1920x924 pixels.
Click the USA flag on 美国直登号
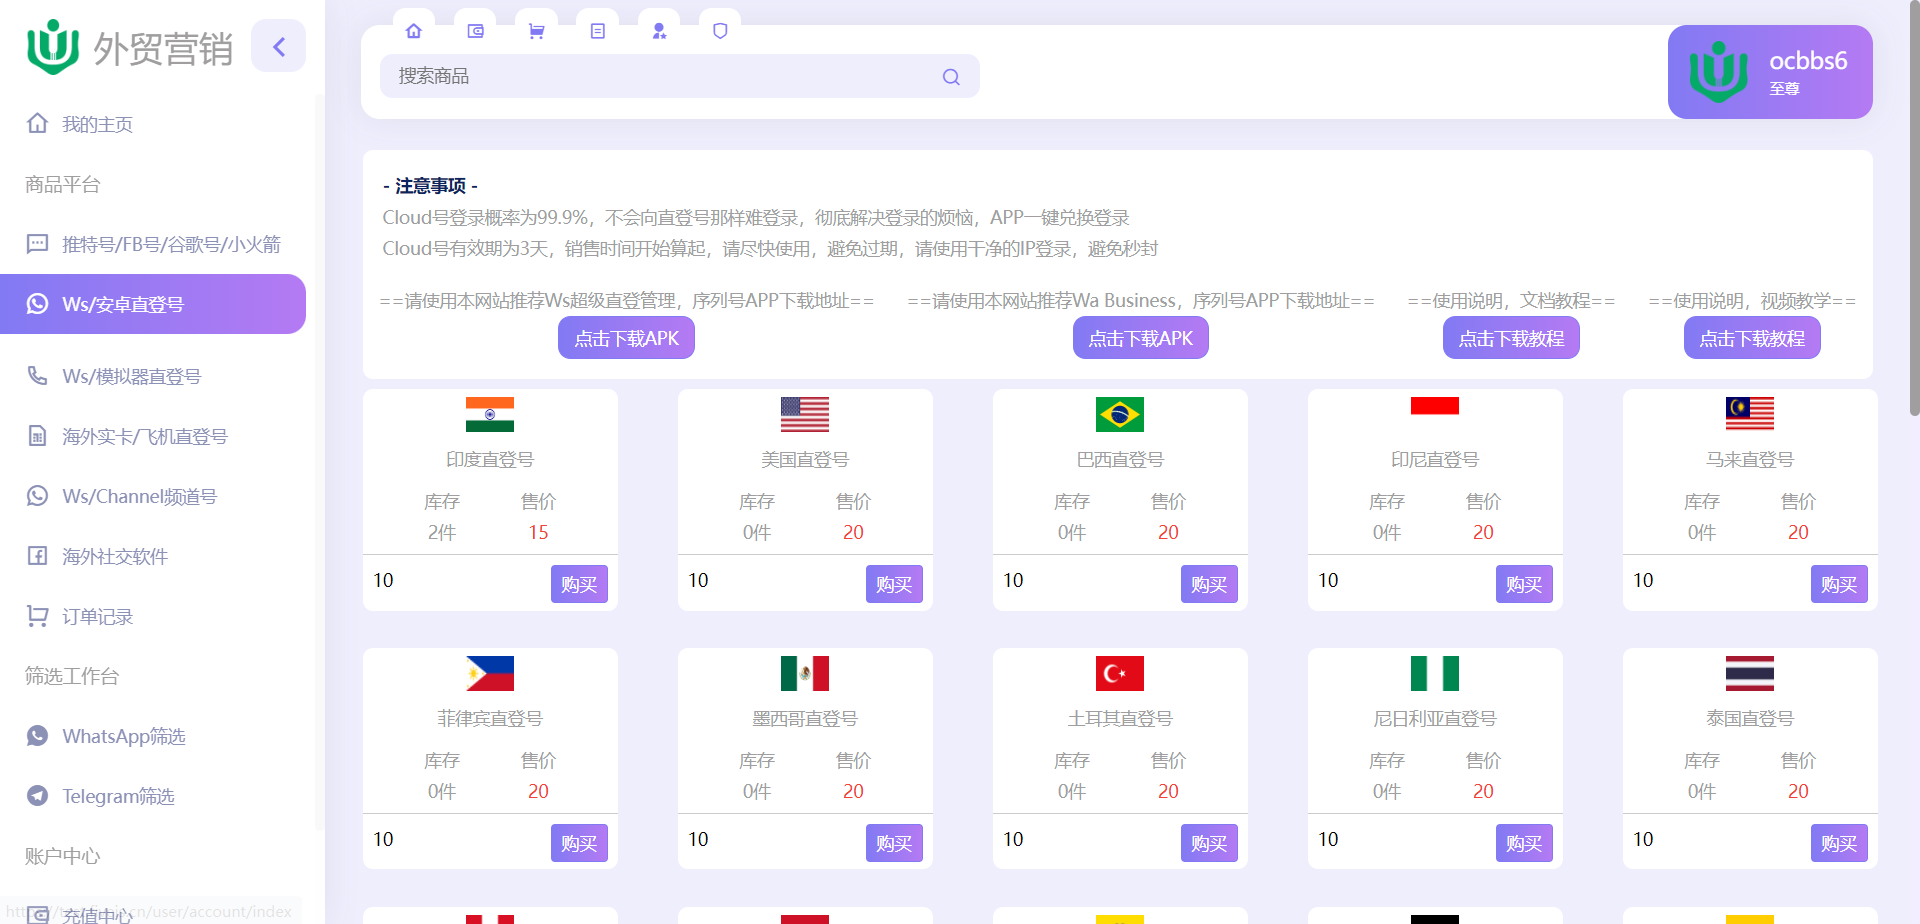click(x=805, y=414)
